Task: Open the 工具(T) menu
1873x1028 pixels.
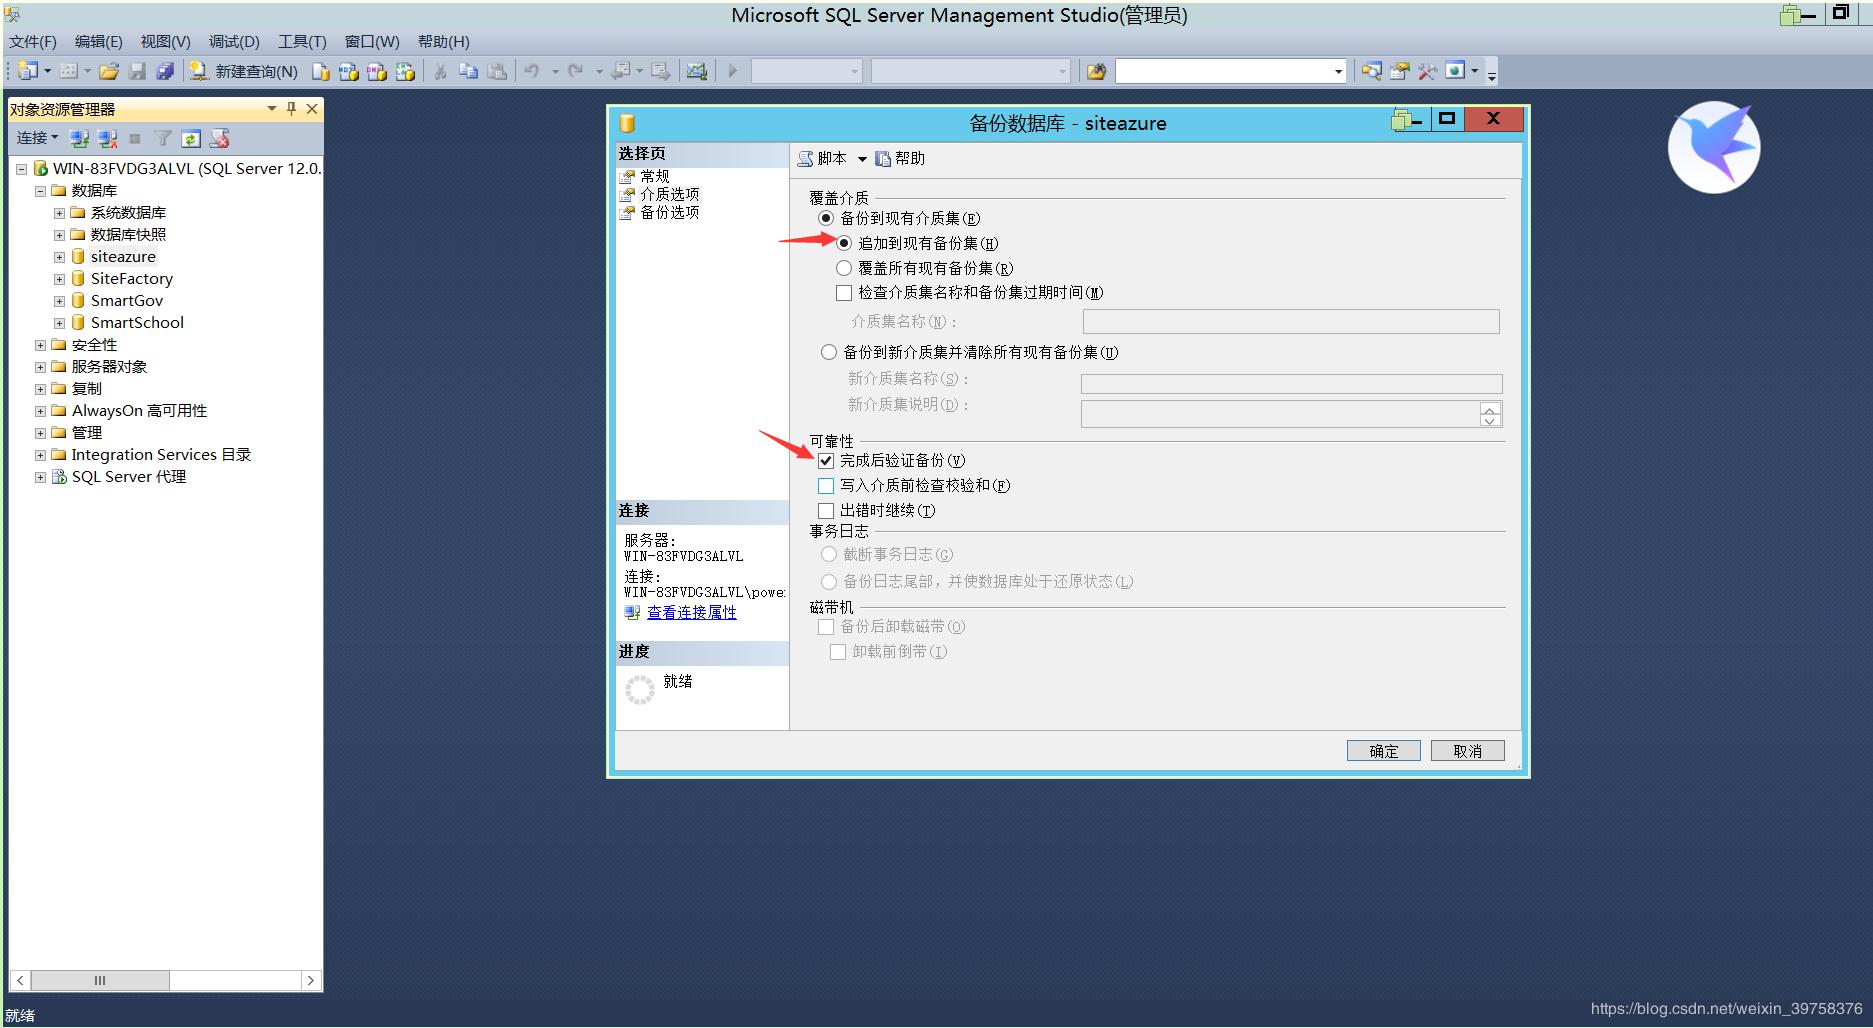Action: click(301, 42)
